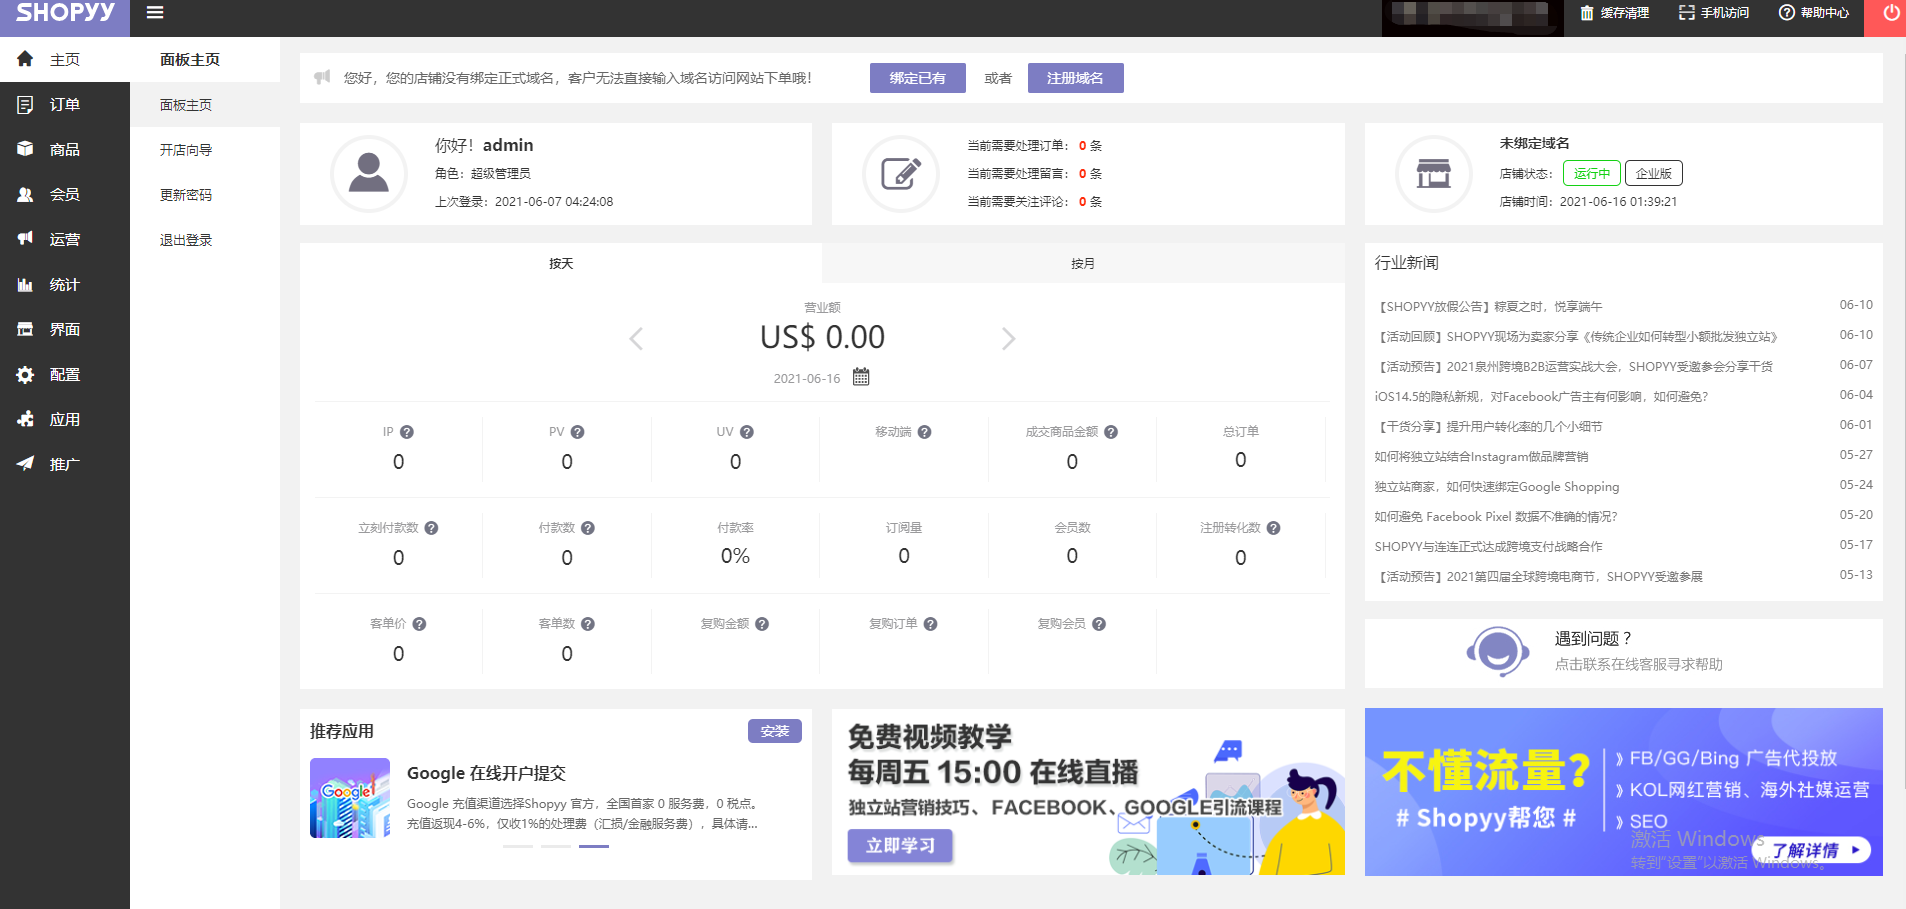1906x909 pixels.
Task: Click the admin user avatar icon
Action: pos(368,173)
